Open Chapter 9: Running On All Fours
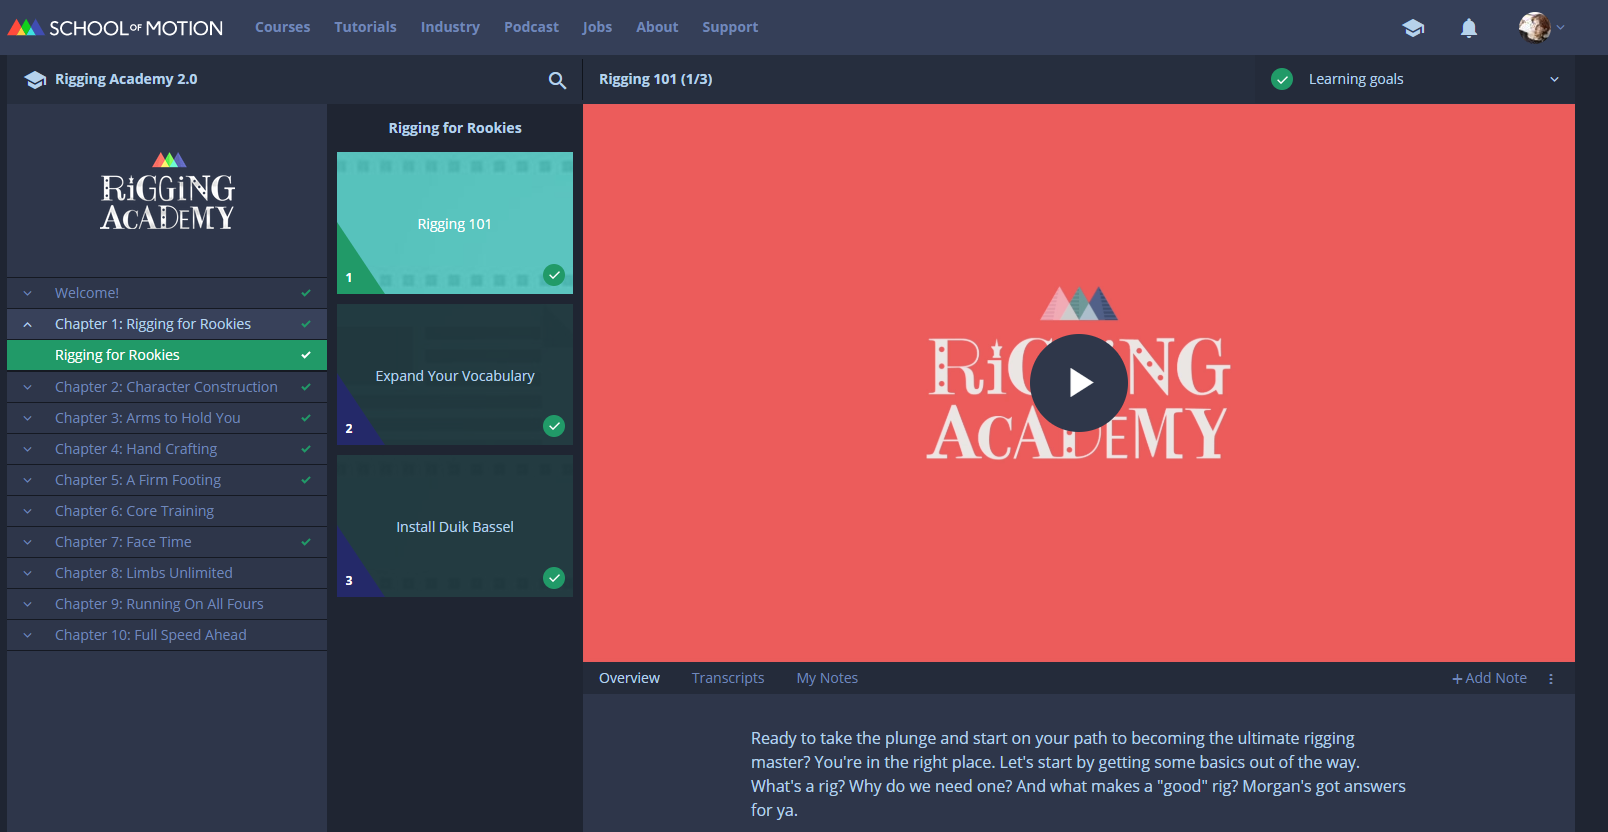This screenshot has height=832, width=1608. pos(167,604)
